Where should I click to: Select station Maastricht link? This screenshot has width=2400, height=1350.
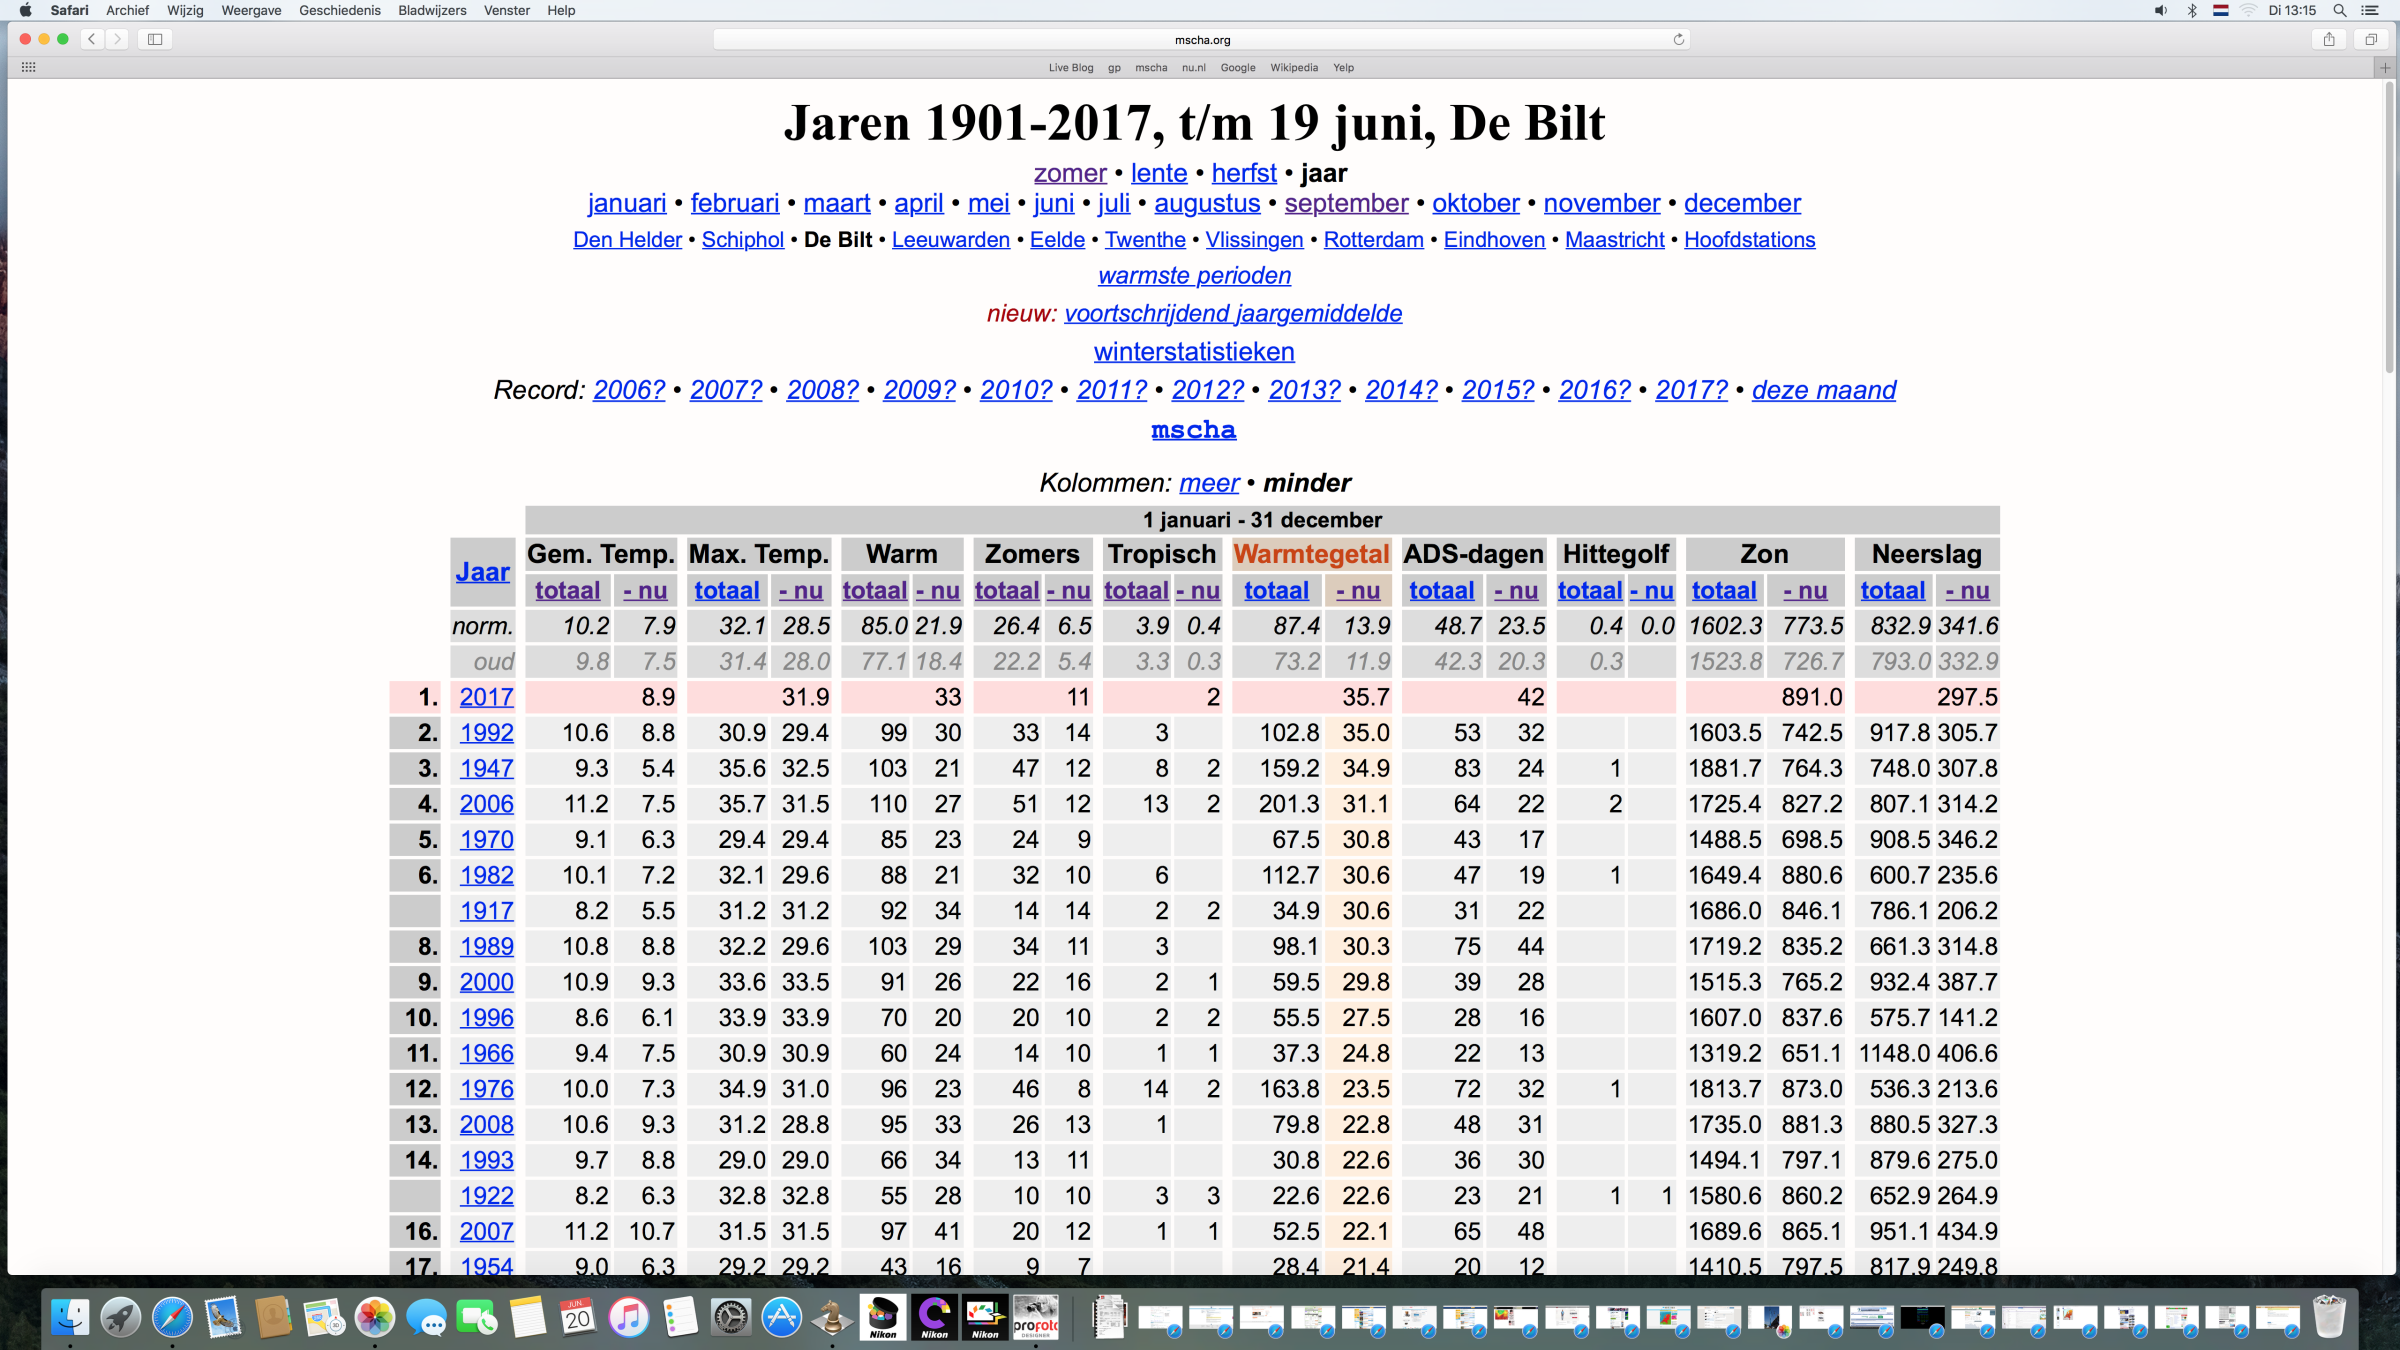(x=1615, y=240)
